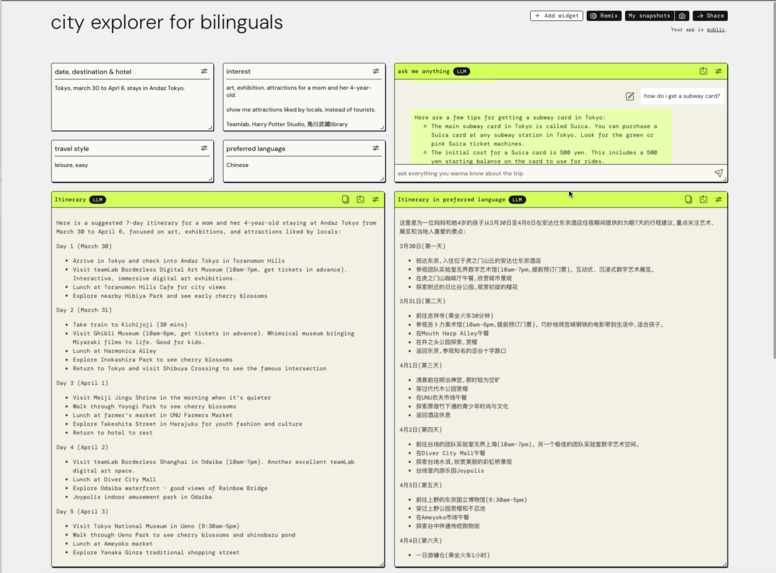Viewport: 776px width, 573px height.
Task: Edit the 'how do i get a subway card?' message
Action: tap(630, 96)
